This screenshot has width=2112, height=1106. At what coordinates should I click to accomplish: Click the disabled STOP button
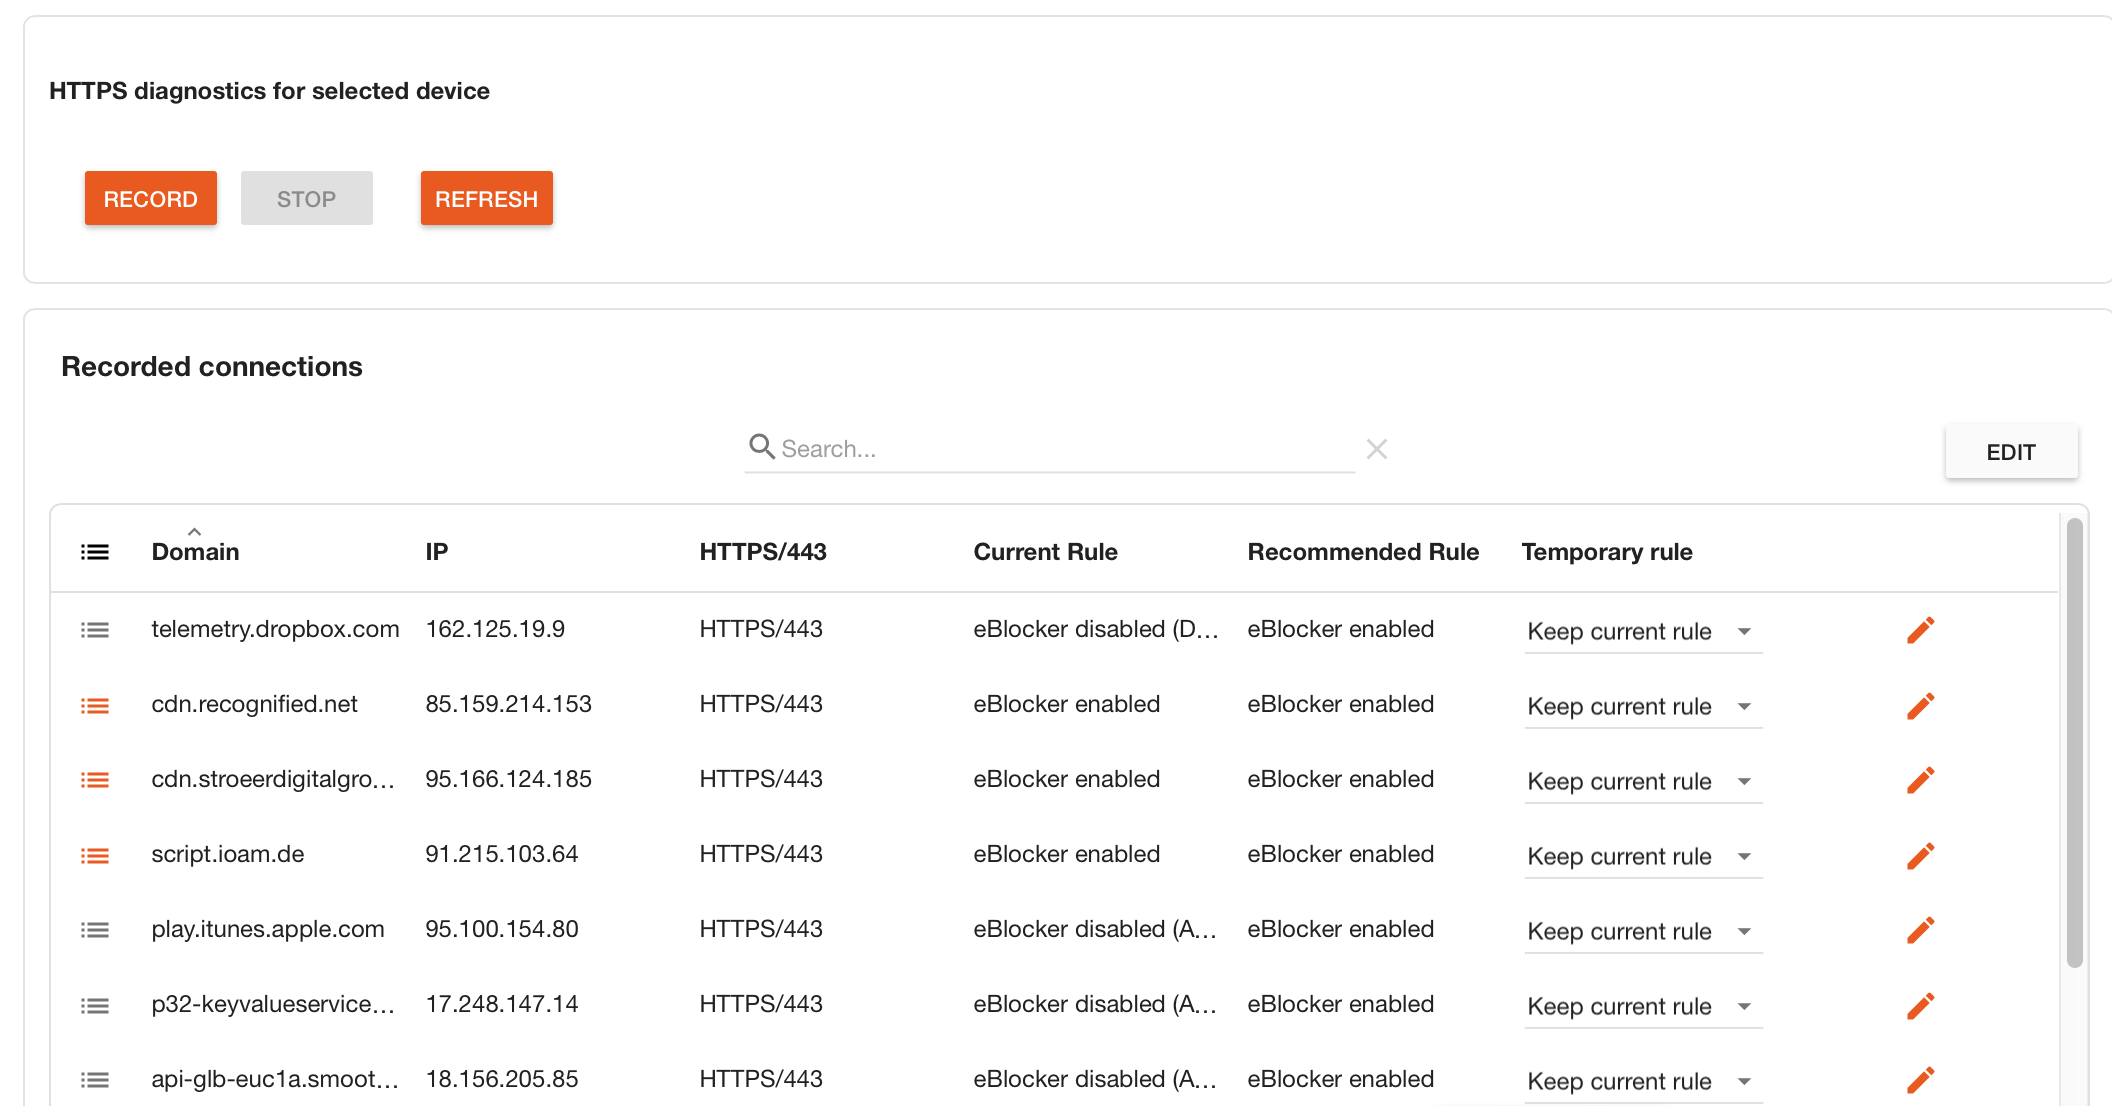[x=306, y=198]
